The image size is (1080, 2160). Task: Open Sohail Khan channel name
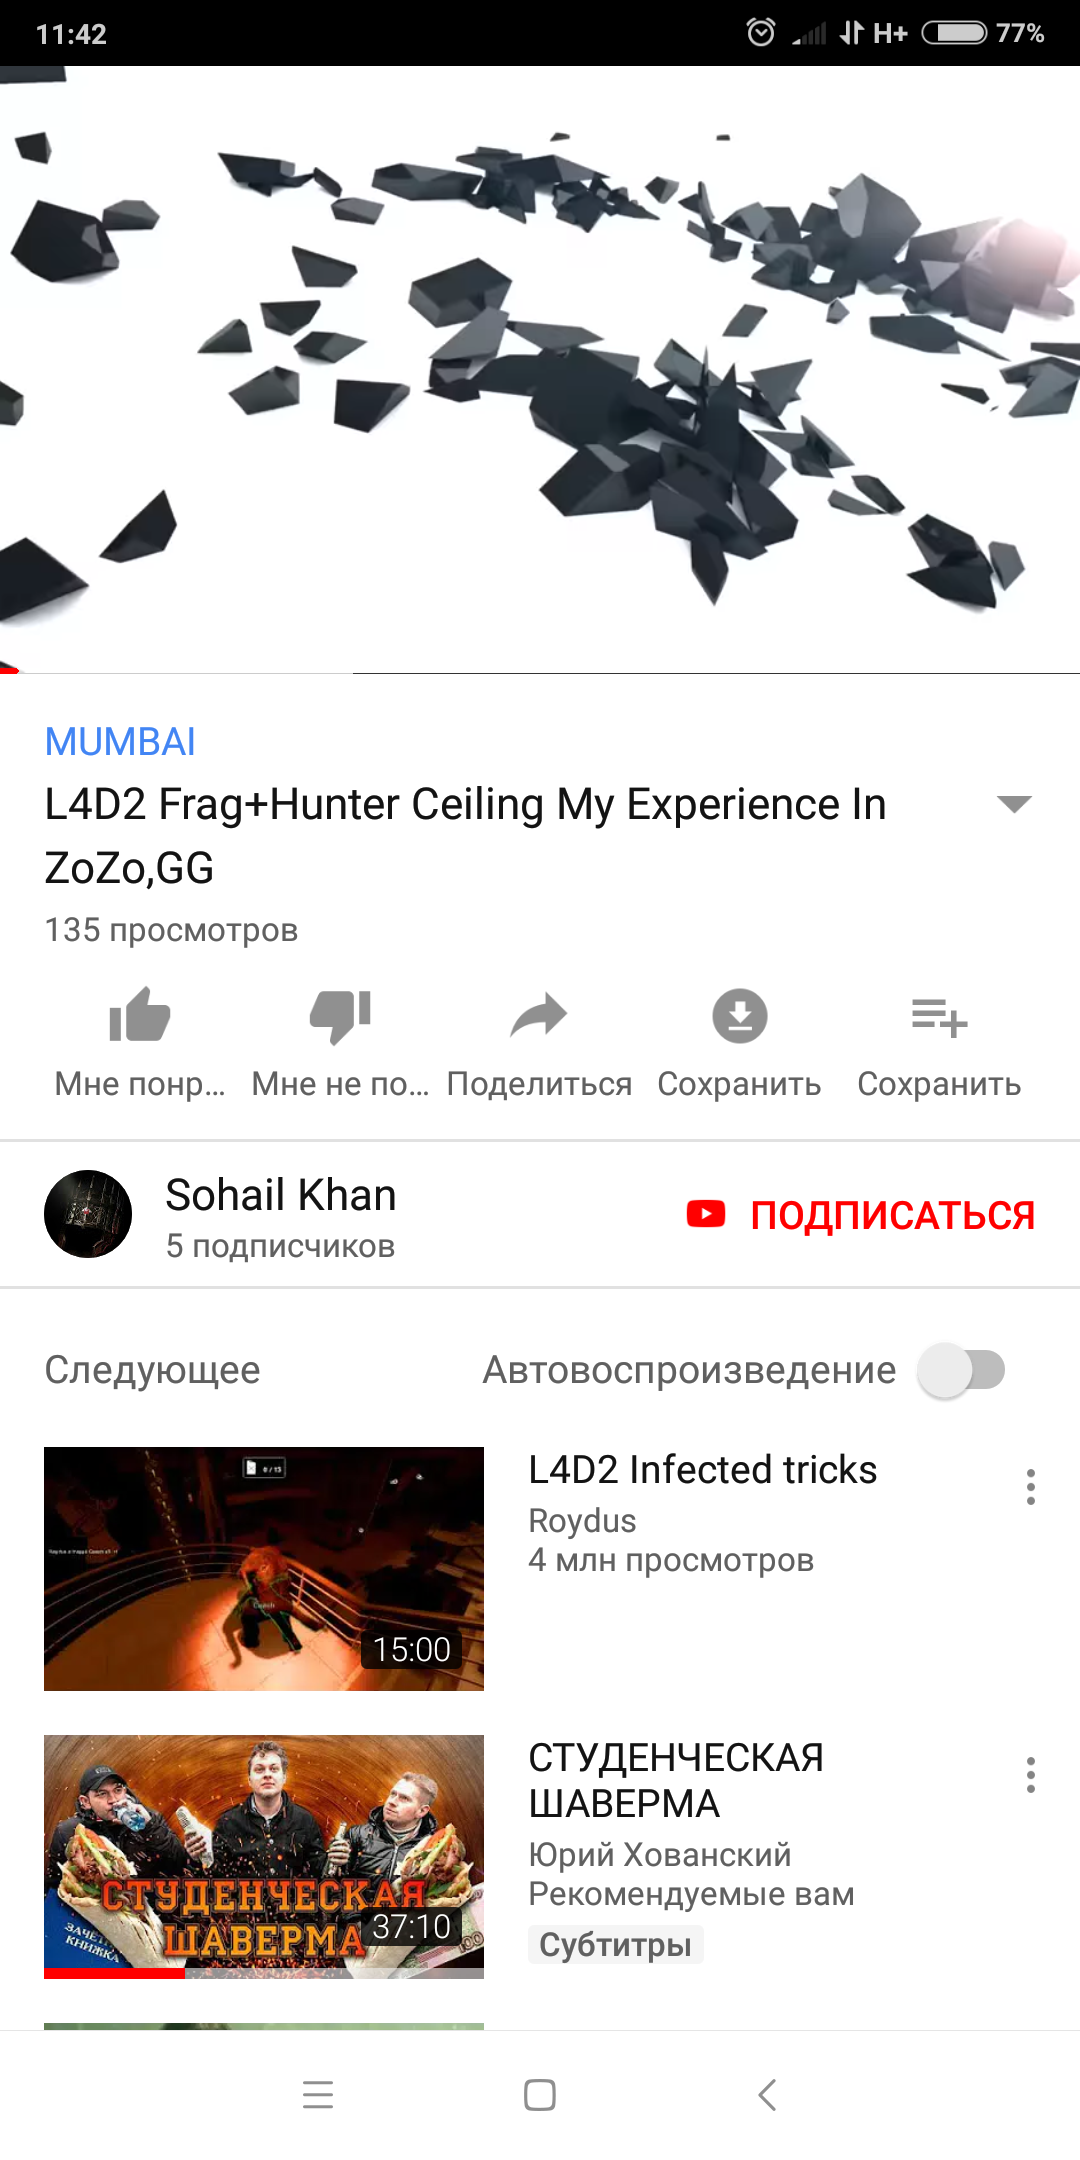click(x=281, y=1195)
